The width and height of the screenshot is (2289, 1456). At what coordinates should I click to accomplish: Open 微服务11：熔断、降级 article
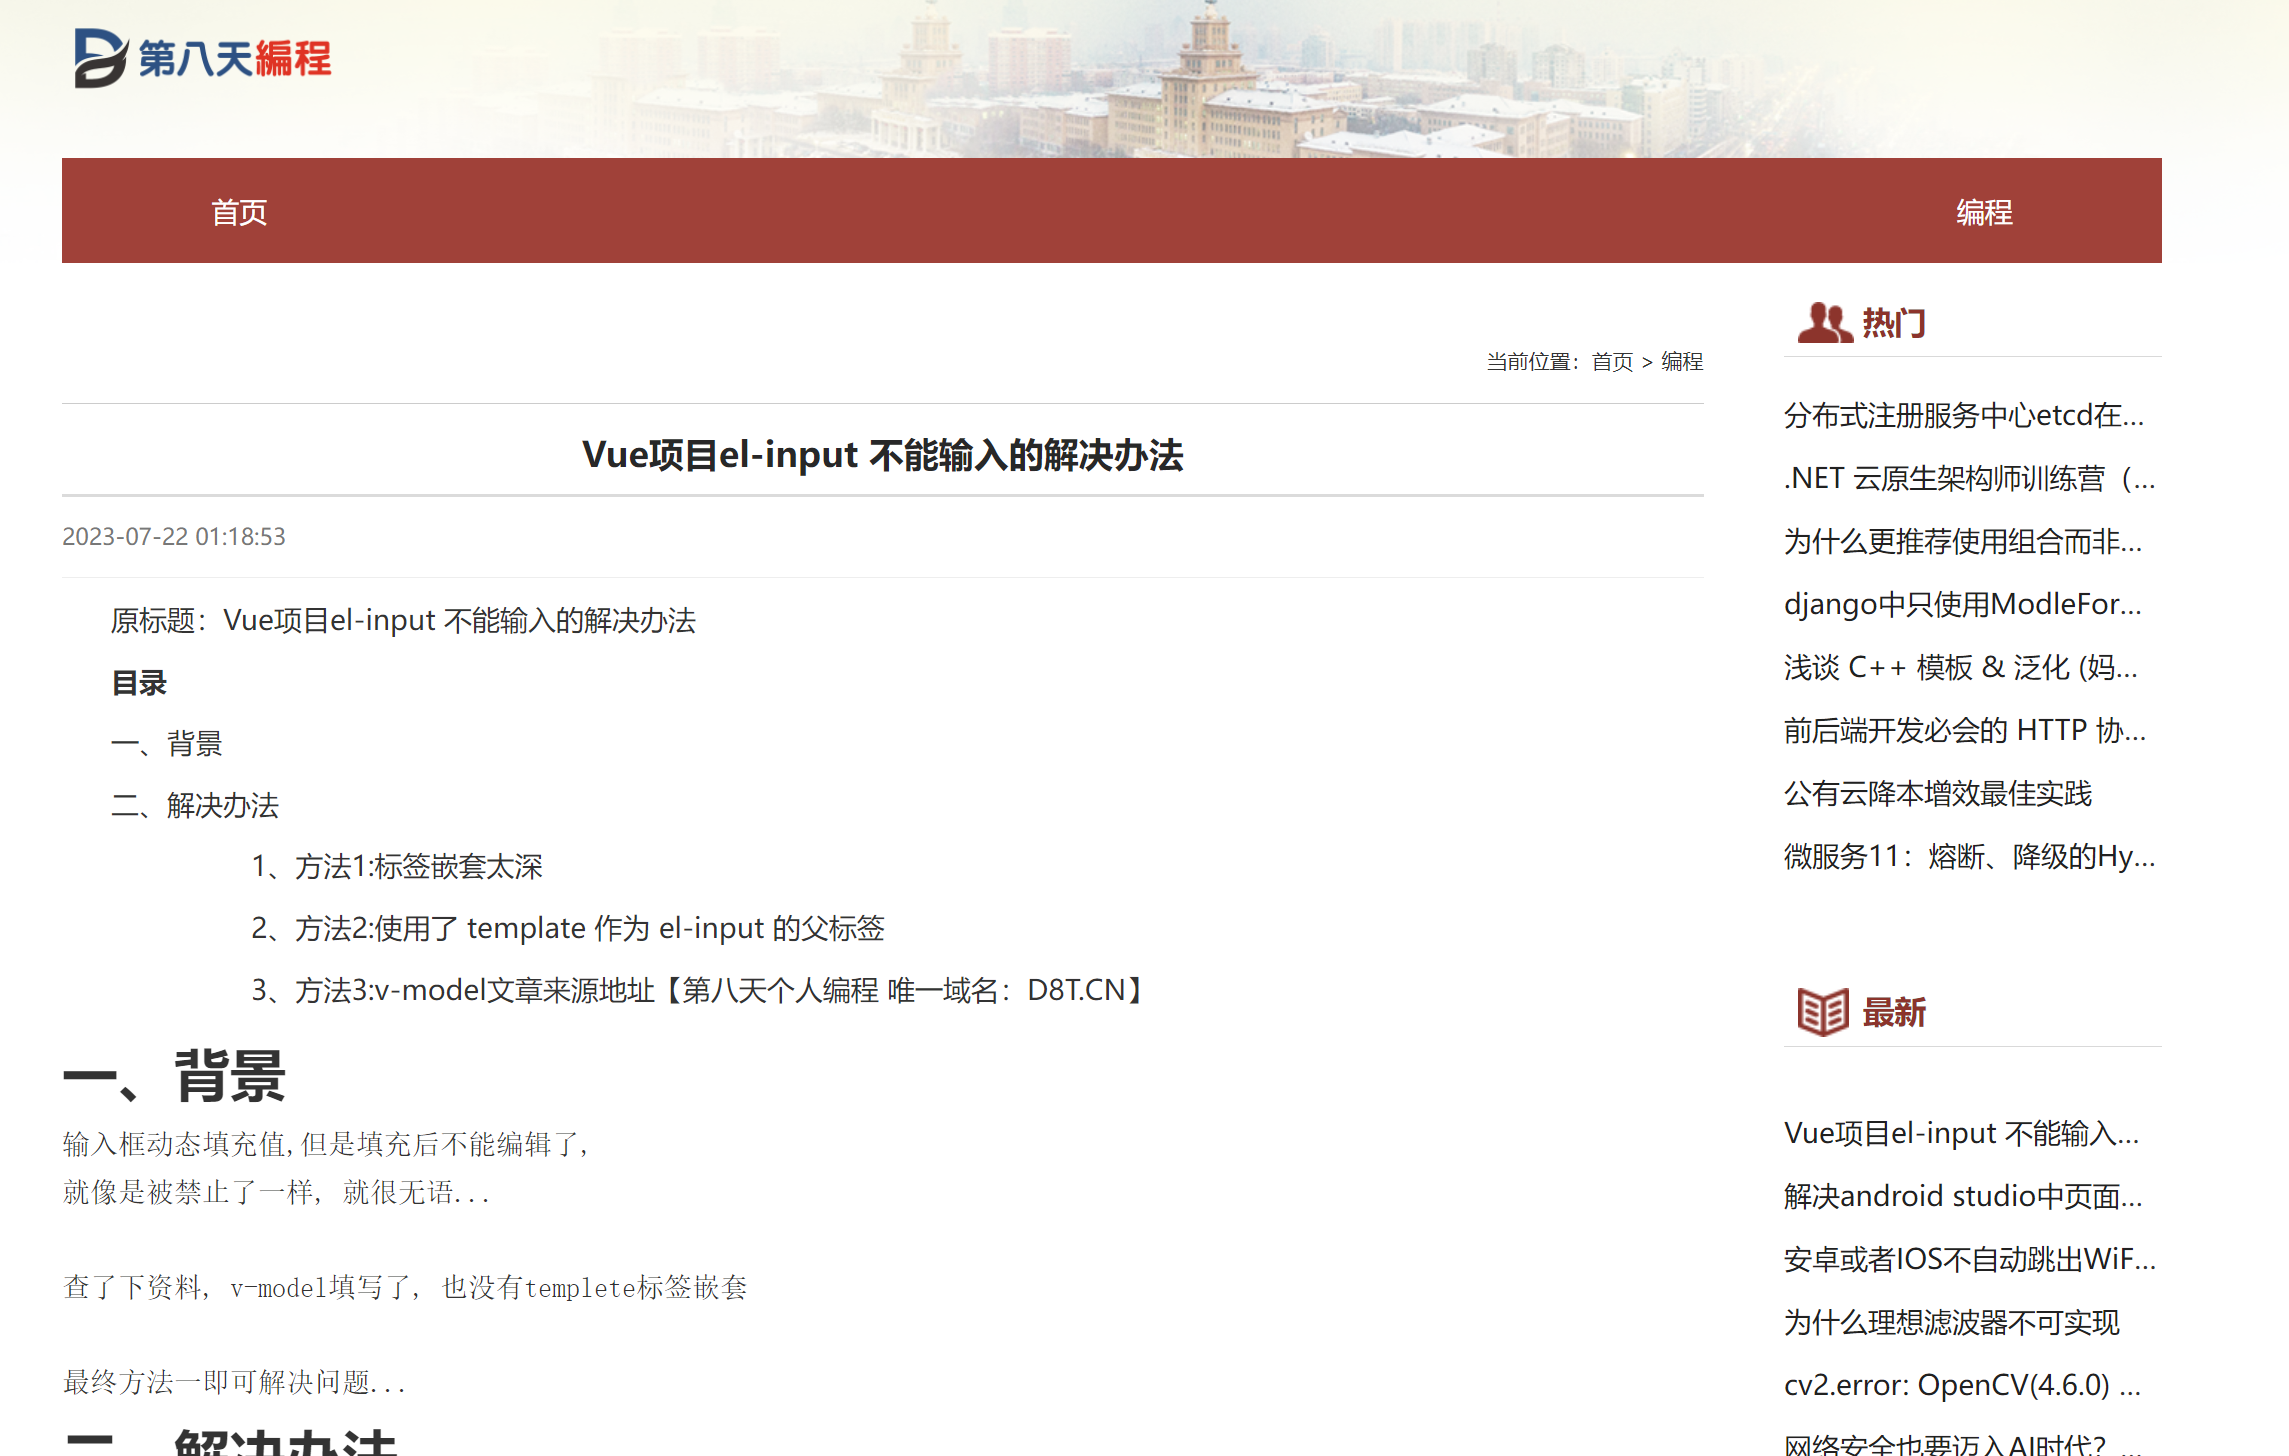[1968, 857]
